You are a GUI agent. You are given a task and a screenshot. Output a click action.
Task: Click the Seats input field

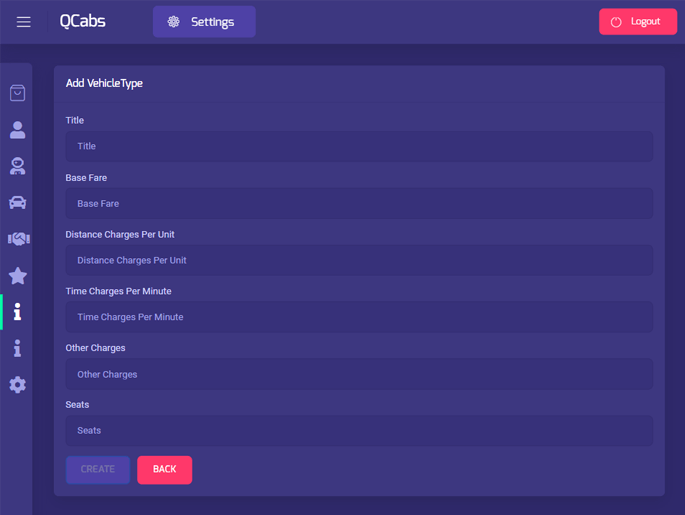(359, 431)
